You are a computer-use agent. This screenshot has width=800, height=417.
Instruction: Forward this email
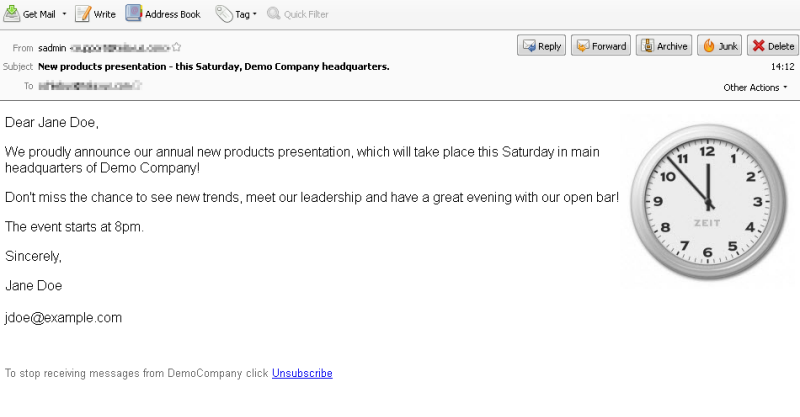[600, 46]
